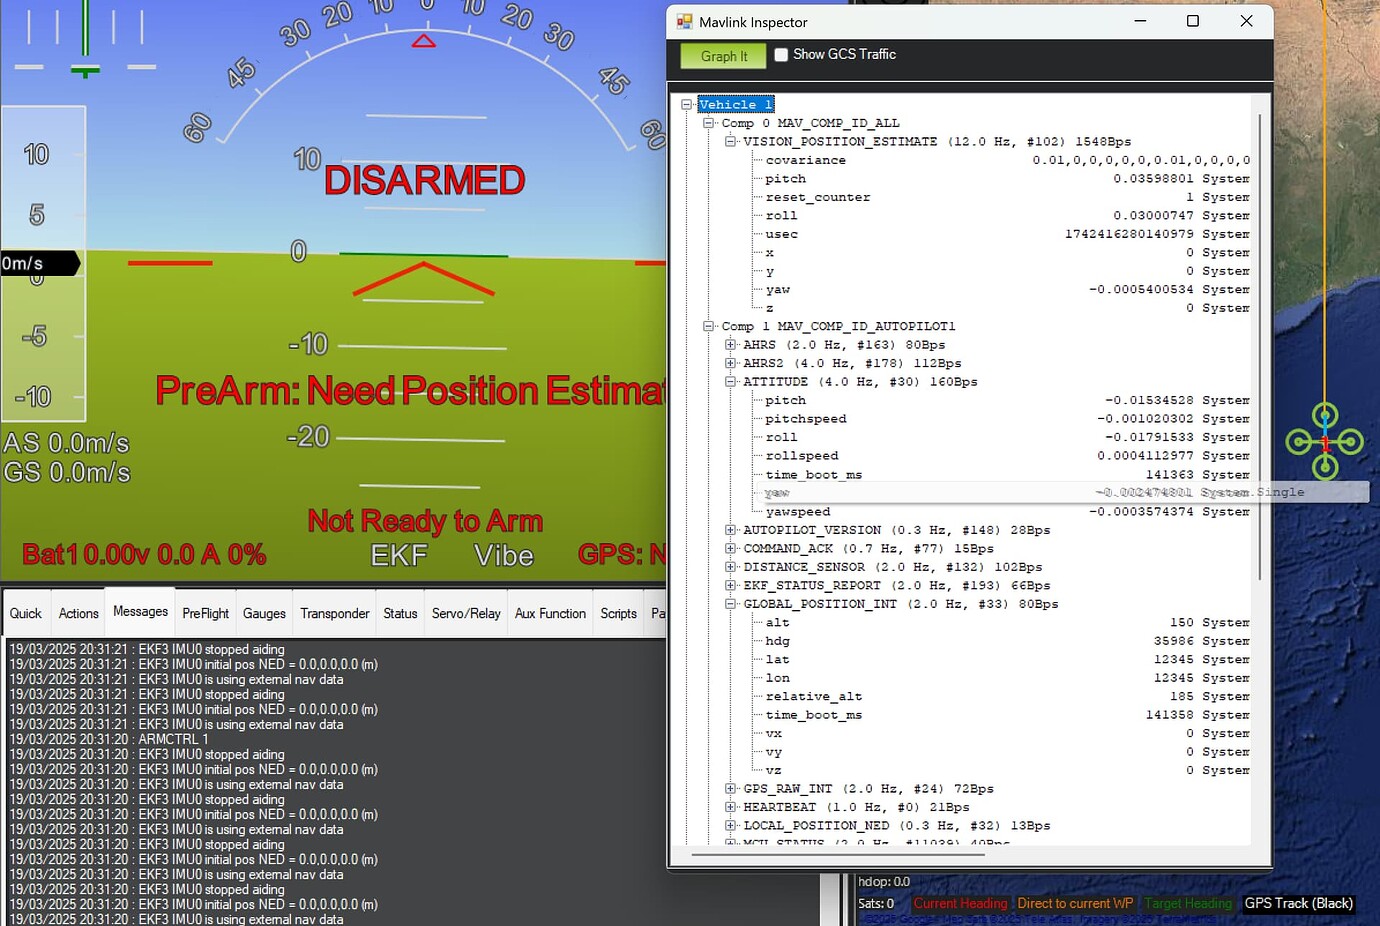
Task: Toggle the Current Heading display
Action: click(x=959, y=903)
